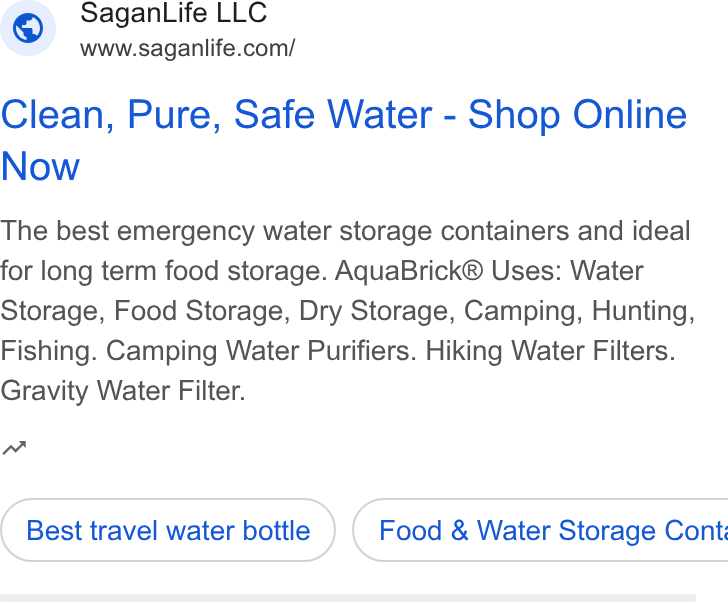
Task: Click the word Now in the headline
Action: 40,166
